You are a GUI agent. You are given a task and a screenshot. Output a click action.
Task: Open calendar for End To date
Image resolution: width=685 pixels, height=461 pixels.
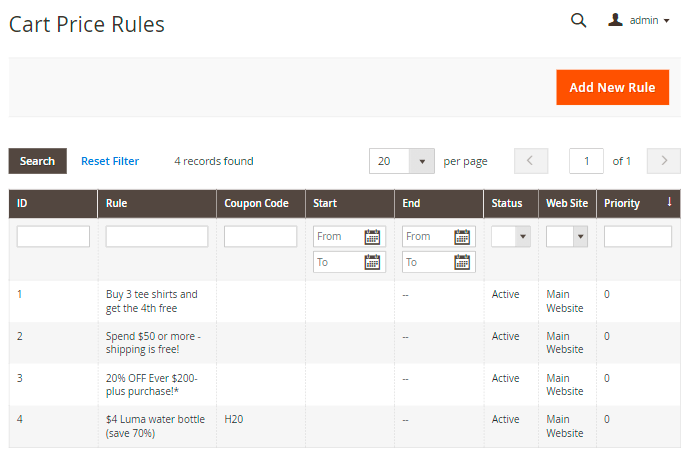pyautogui.click(x=462, y=262)
